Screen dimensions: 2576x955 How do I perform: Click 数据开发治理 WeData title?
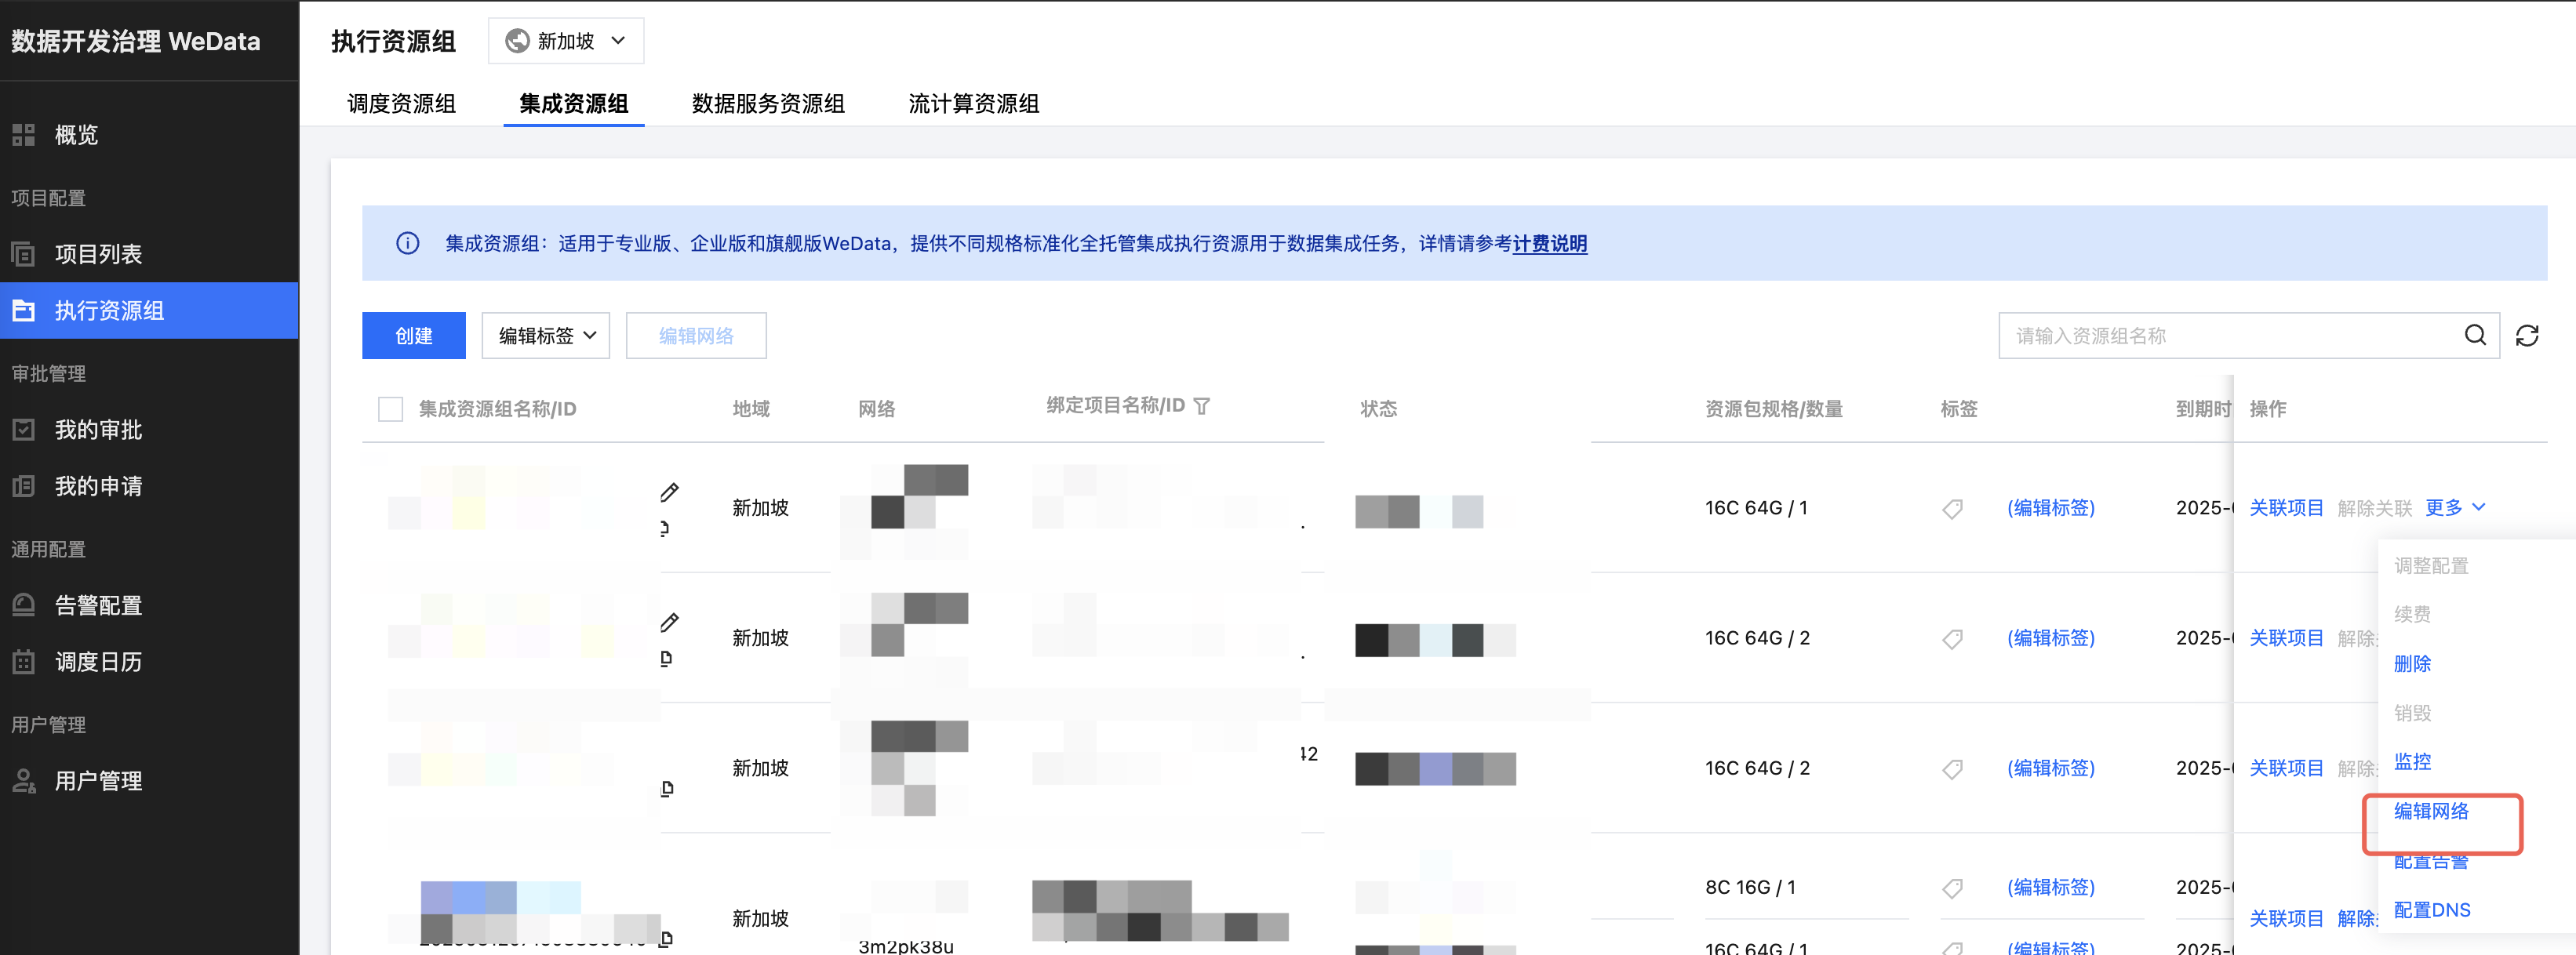136,41
